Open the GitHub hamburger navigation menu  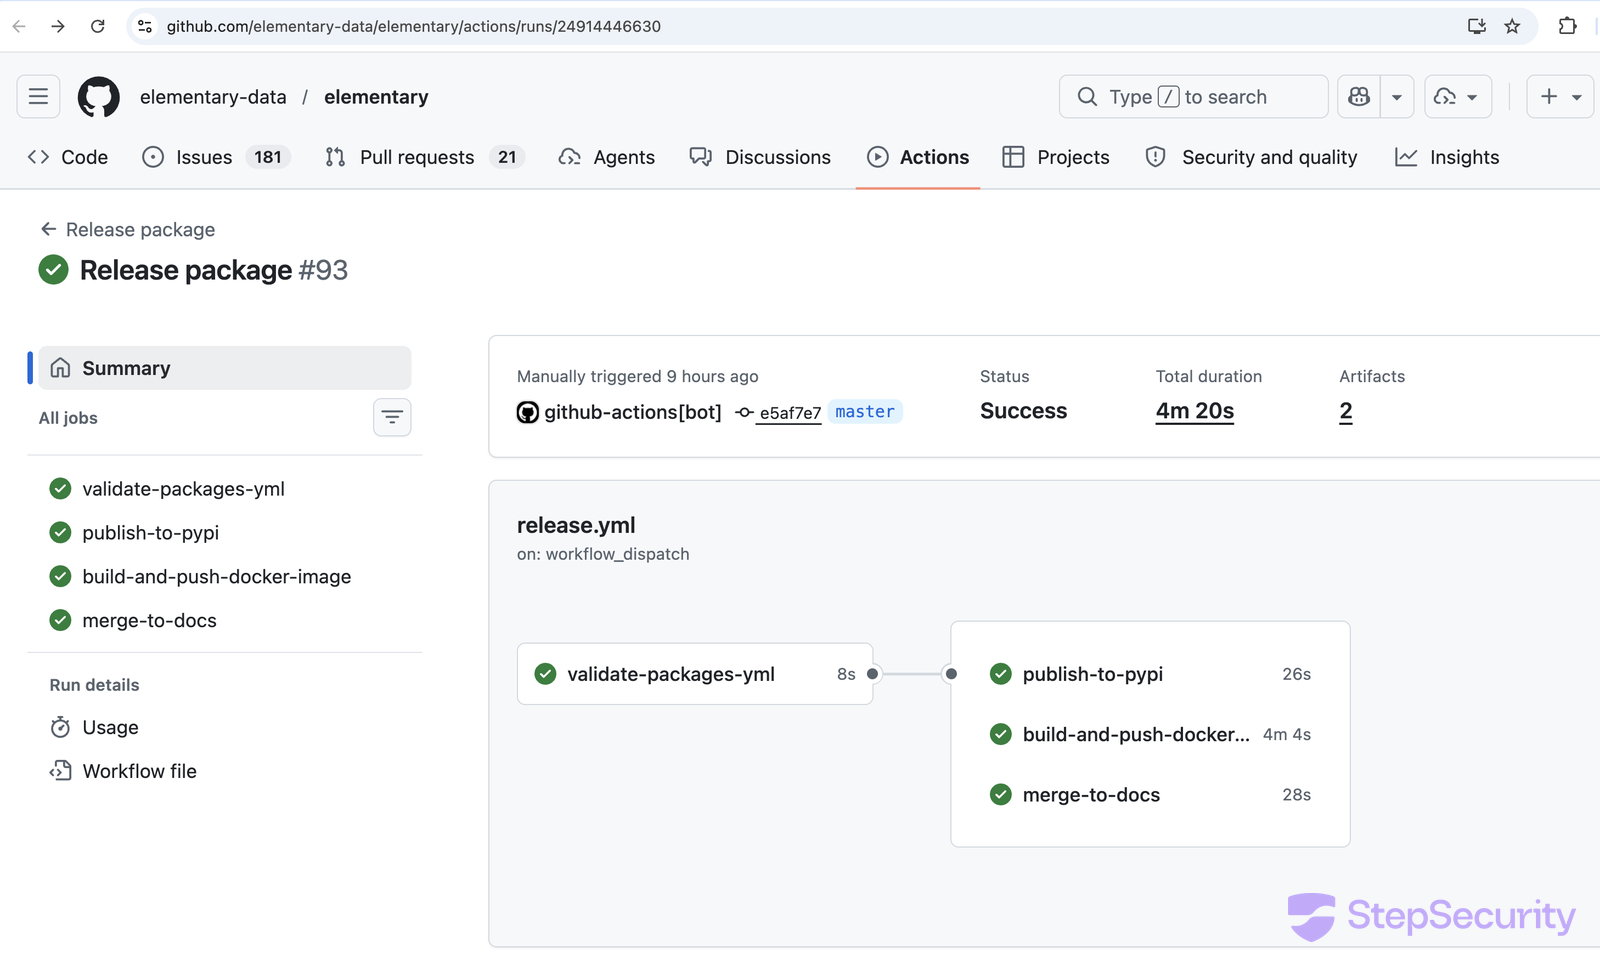click(38, 97)
